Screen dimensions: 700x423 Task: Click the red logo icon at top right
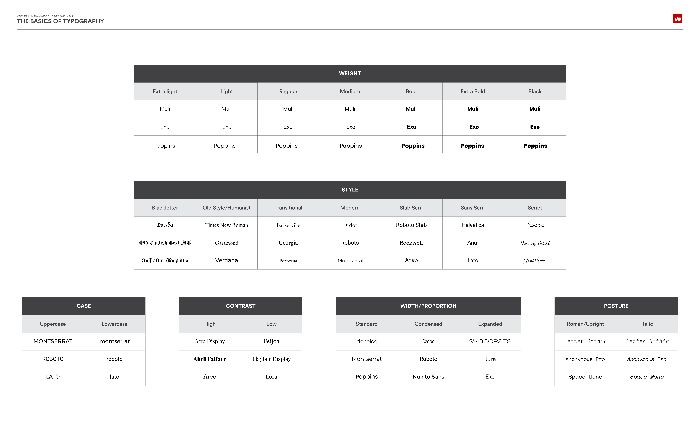[677, 18]
